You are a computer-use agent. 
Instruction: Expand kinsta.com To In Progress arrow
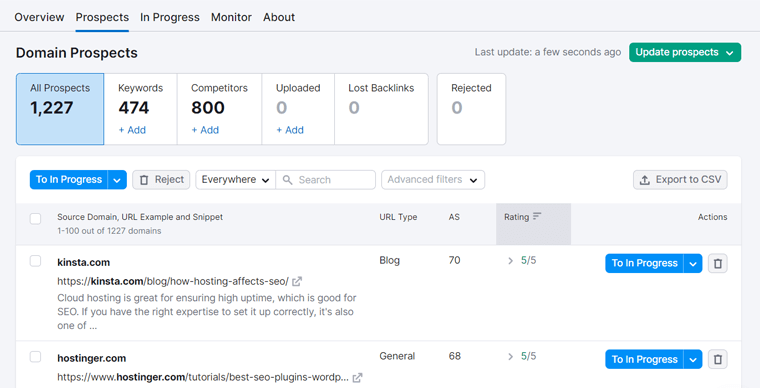[693, 264]
